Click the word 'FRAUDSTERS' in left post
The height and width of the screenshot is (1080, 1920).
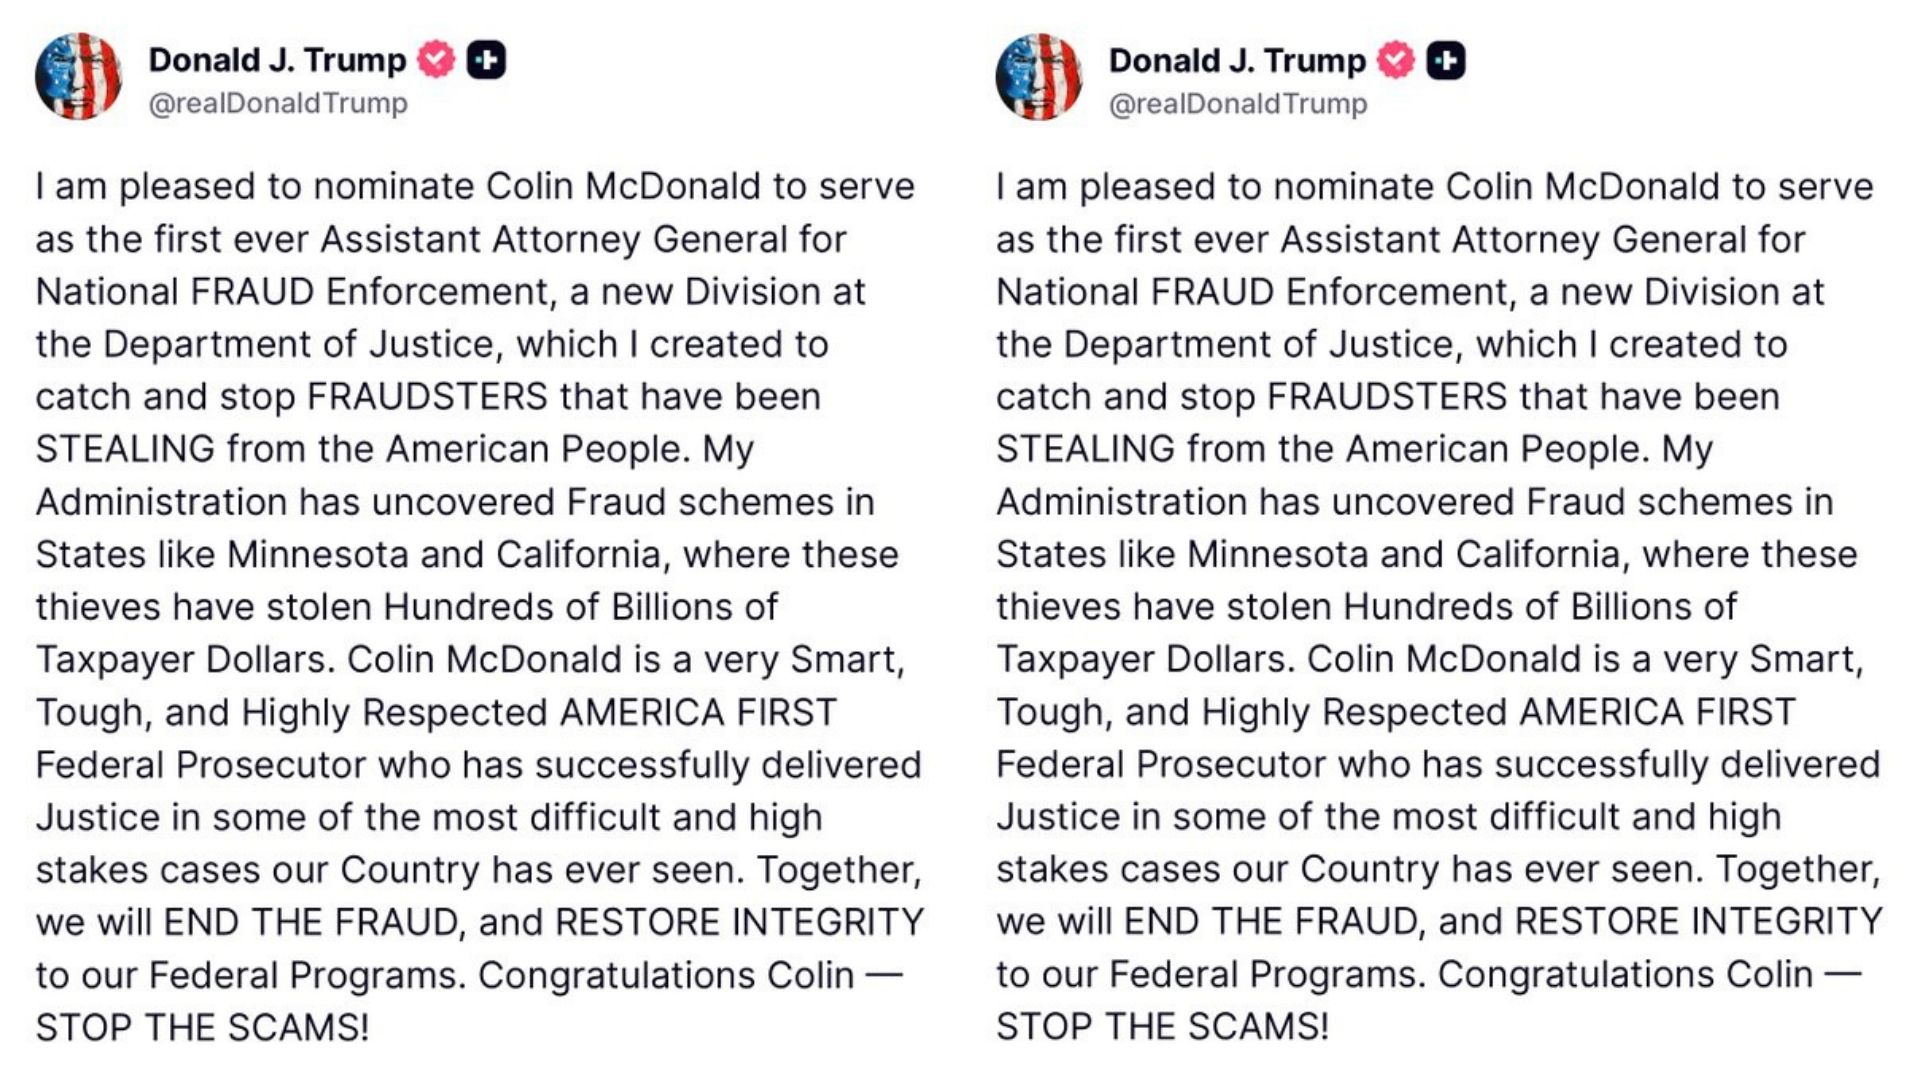[427, 397]
